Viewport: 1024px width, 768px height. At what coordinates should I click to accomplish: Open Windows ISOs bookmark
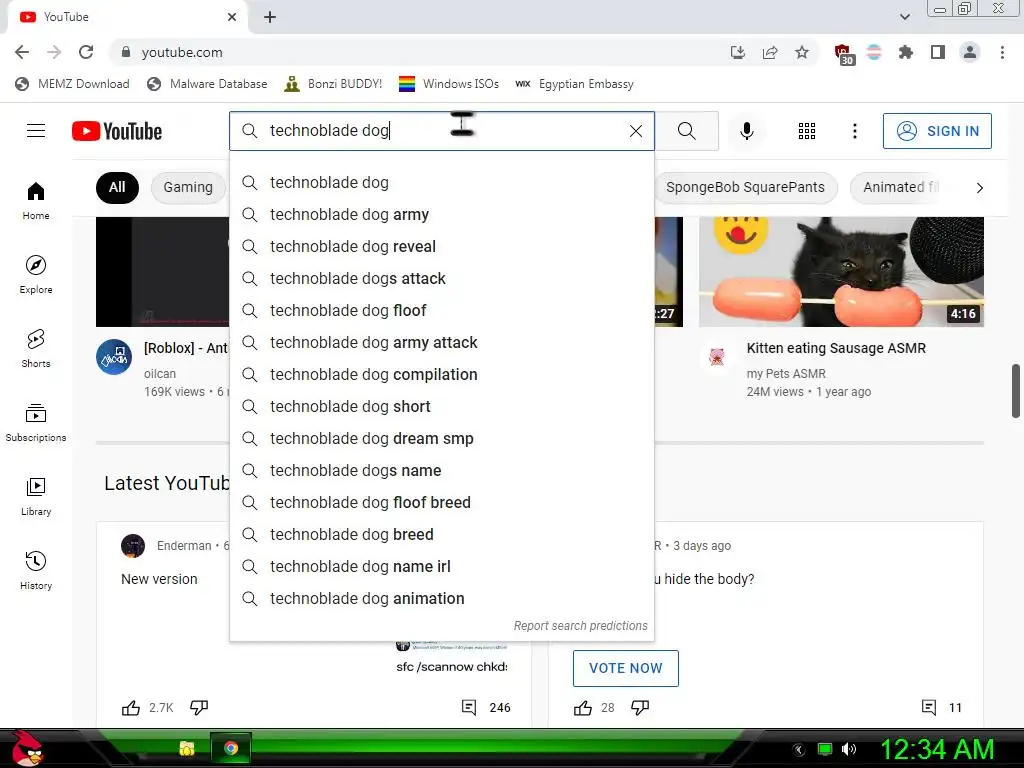point(449,84)
